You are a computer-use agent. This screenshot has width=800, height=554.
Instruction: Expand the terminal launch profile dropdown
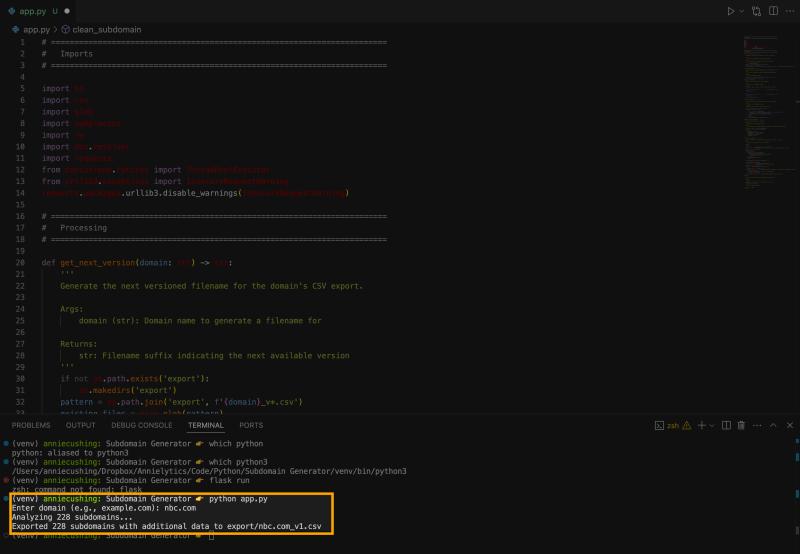(x=711, y=425)
